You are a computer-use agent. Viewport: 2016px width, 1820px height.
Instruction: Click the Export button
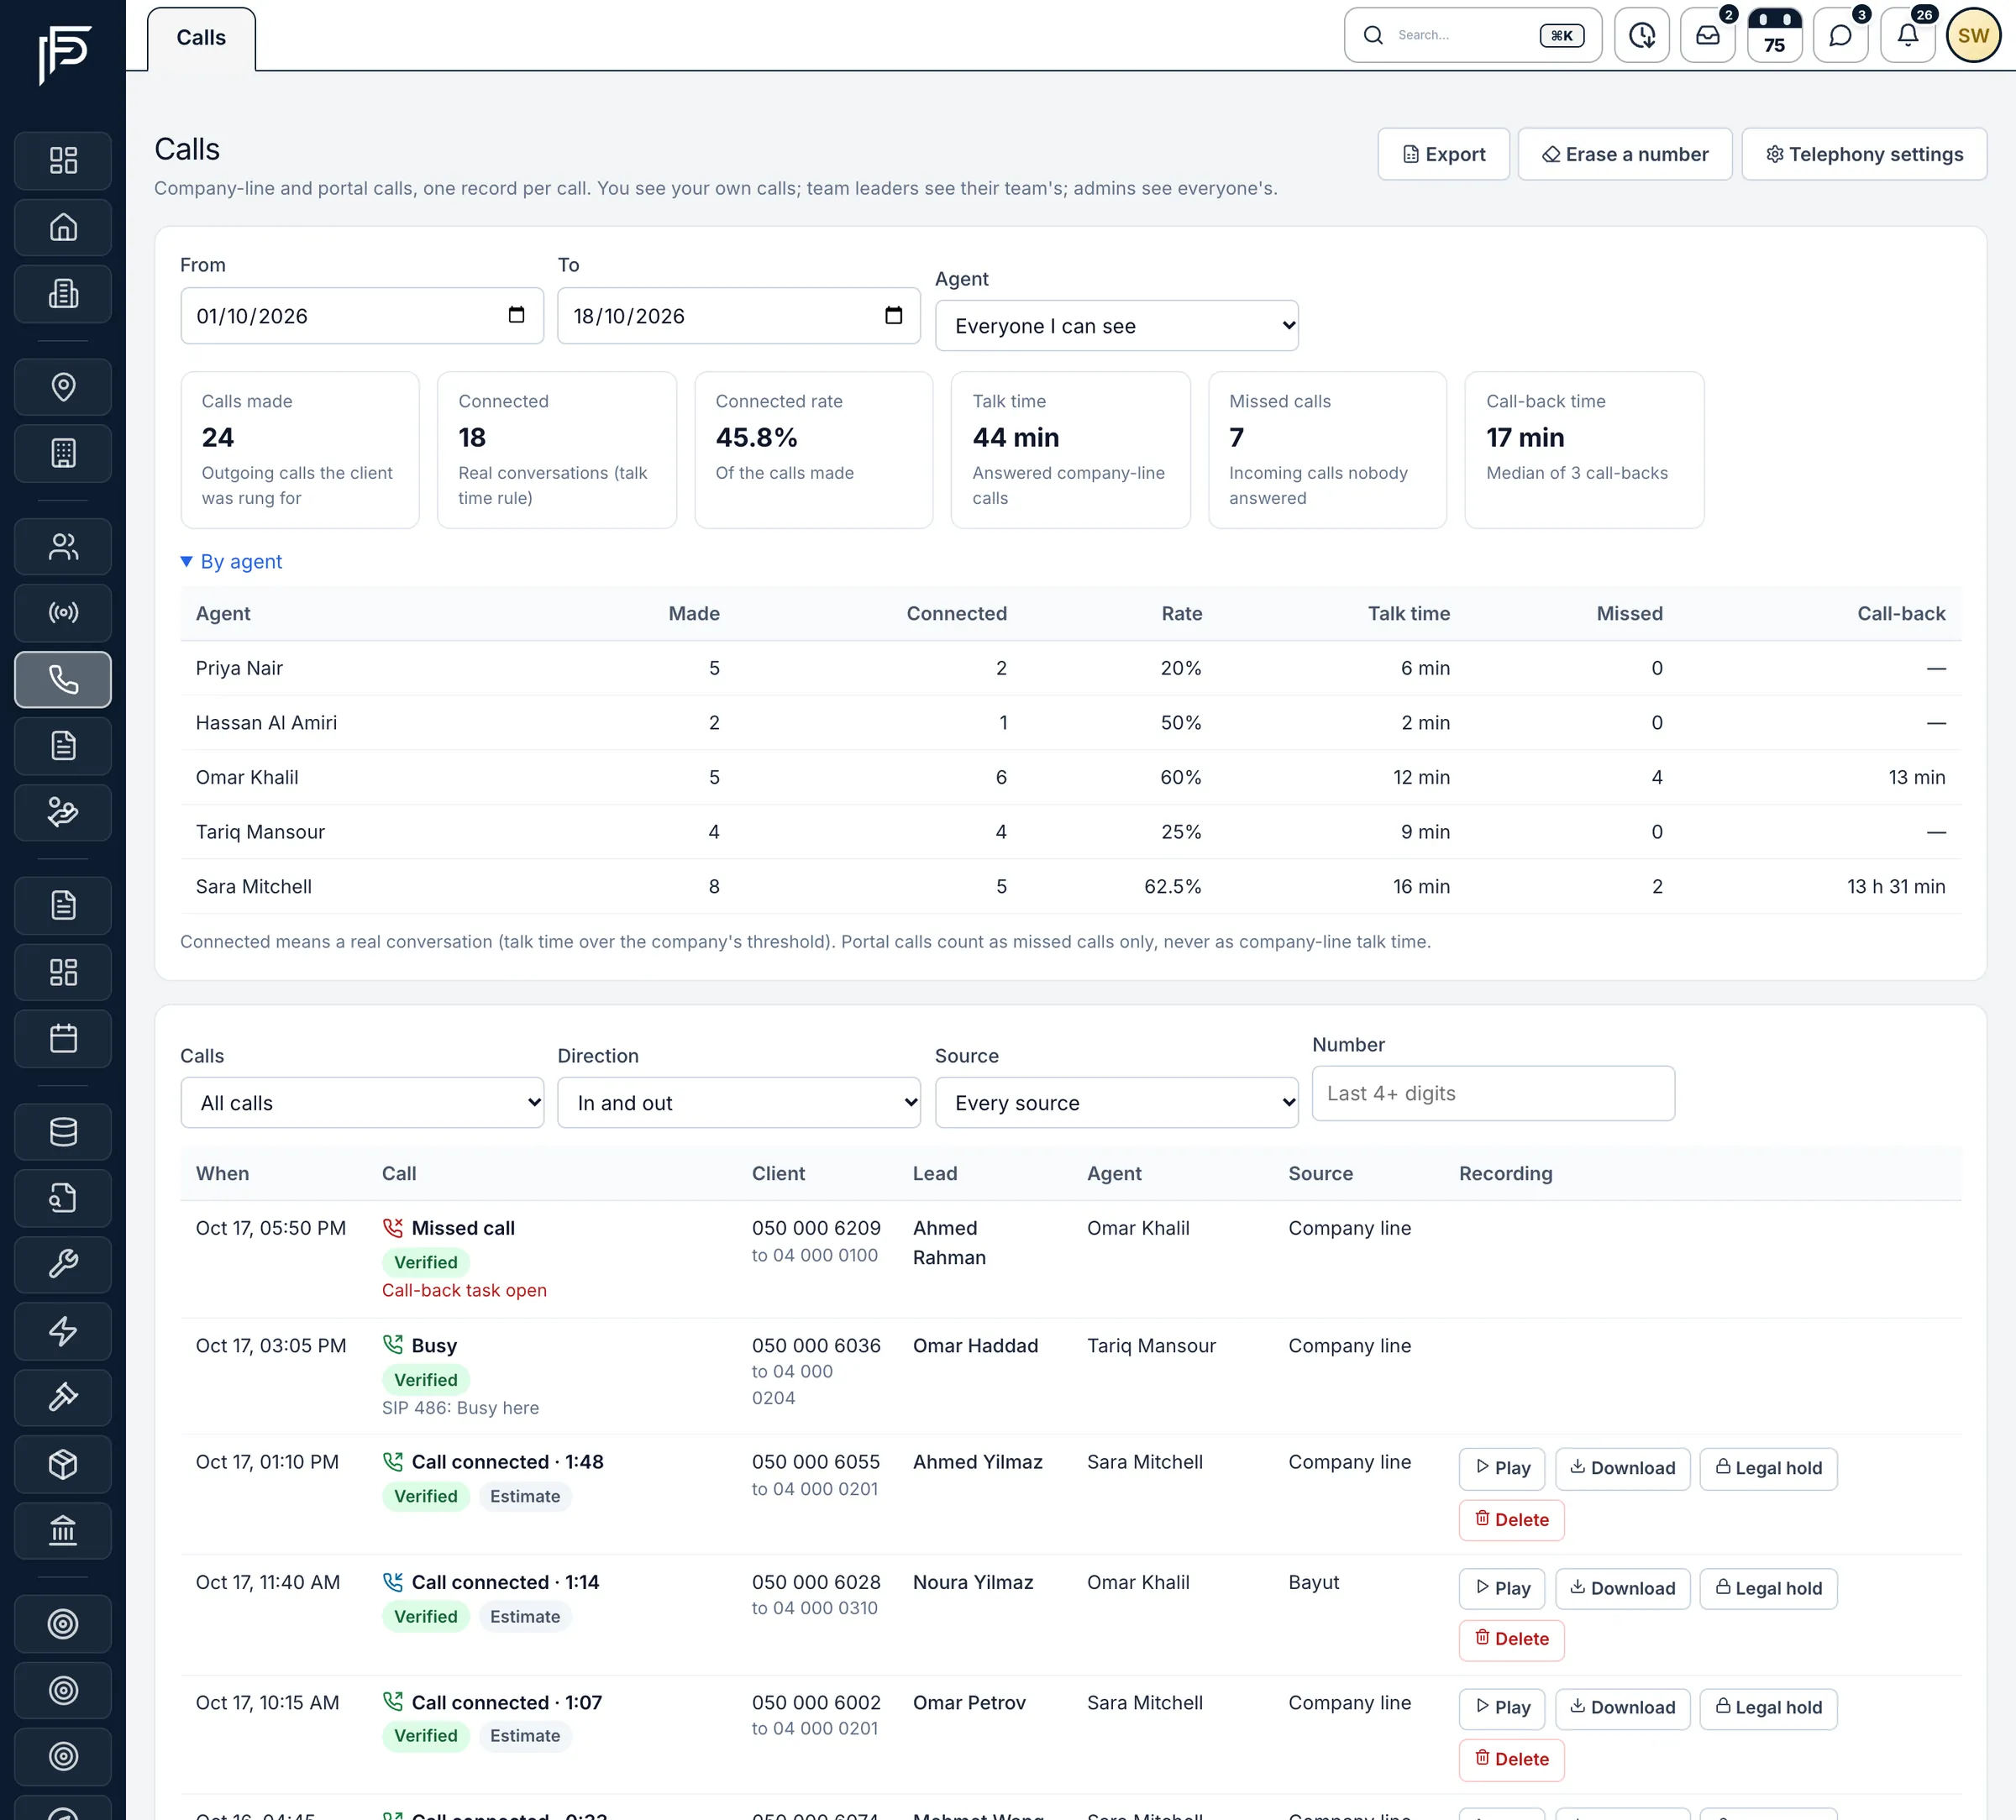pos(1444,154)
